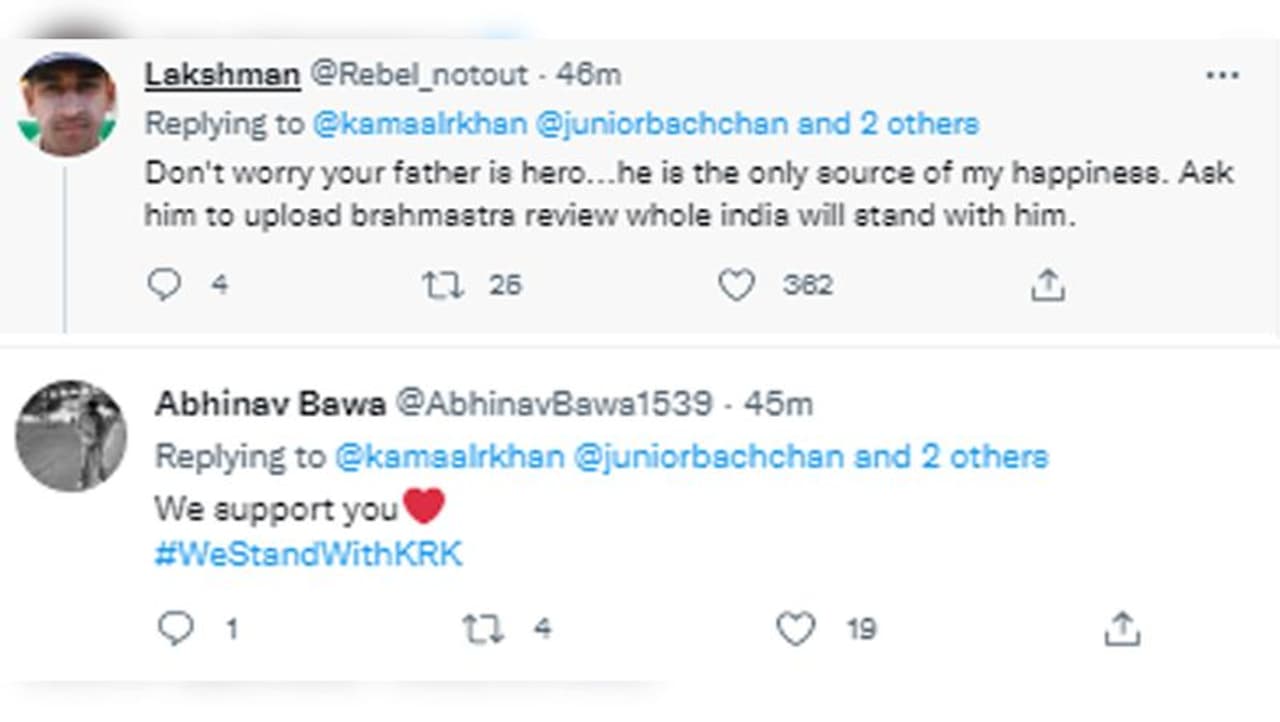Screen dimensions: 1280x722
Task: Open Lakshman's profile picture
Action: [68, 104]
